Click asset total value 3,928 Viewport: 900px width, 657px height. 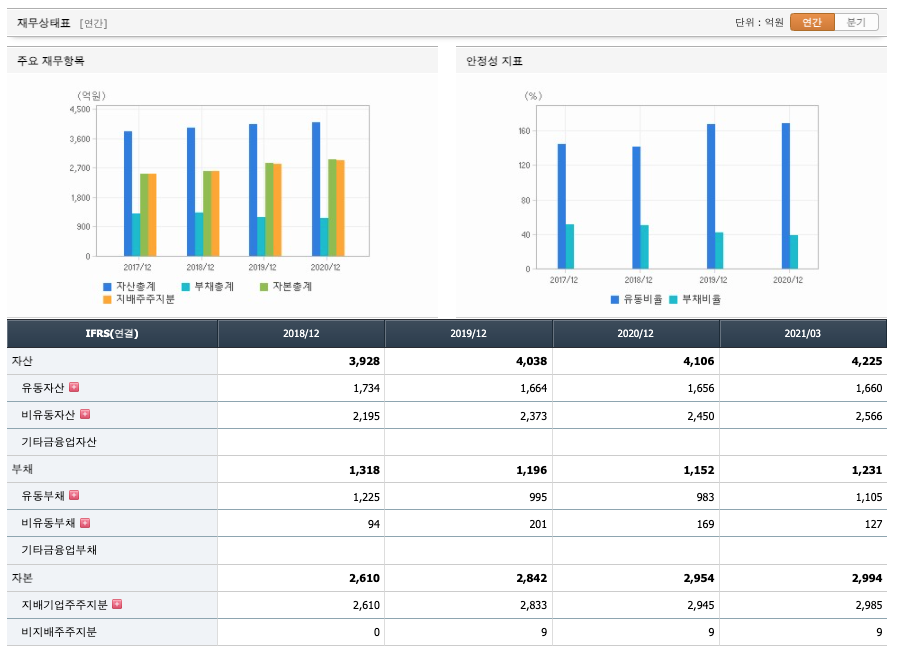click(x=364, y=361)
